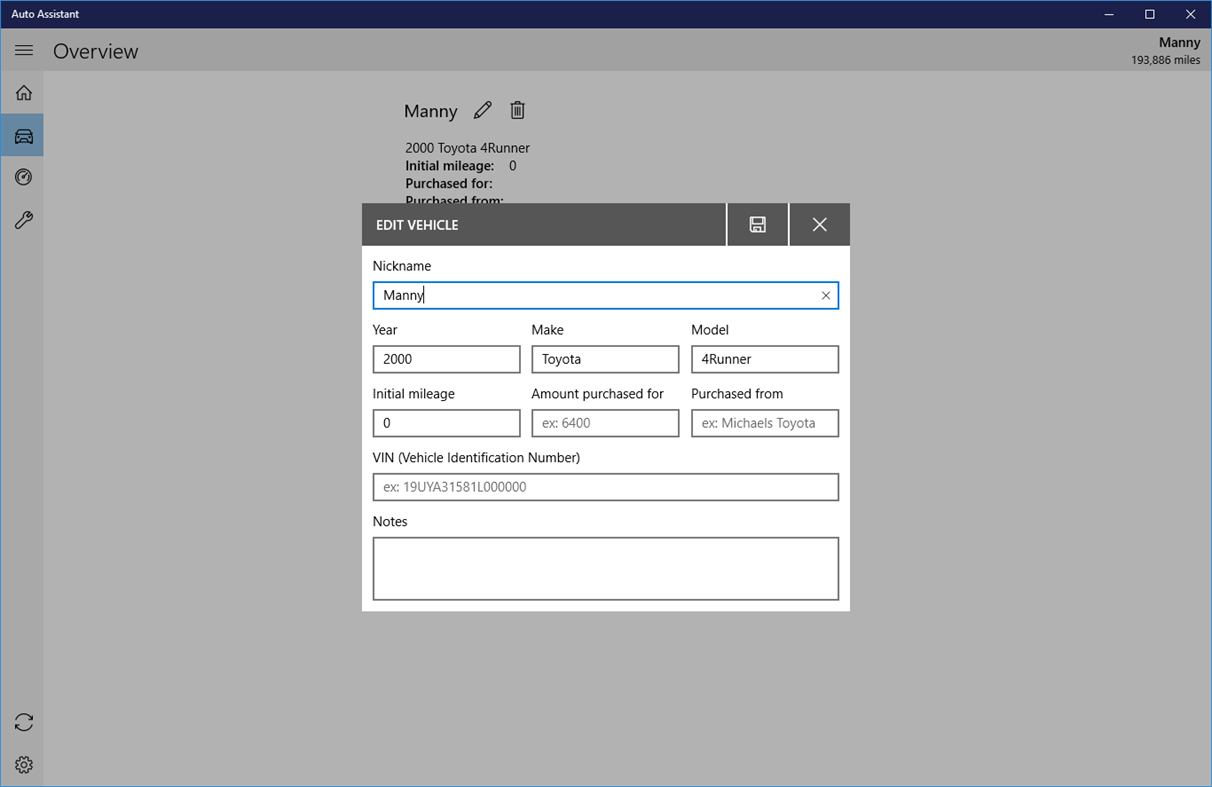Sync data with the refresh icon

point(23,722)
